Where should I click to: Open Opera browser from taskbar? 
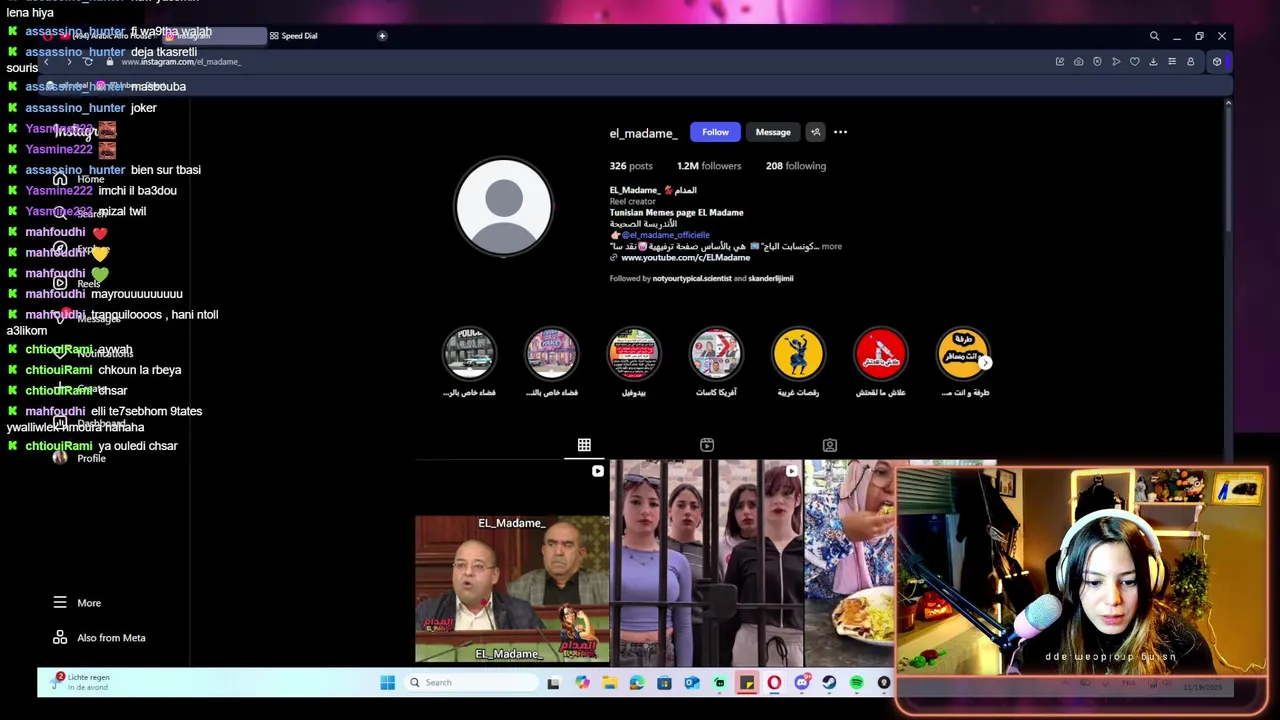pos(774,683)
